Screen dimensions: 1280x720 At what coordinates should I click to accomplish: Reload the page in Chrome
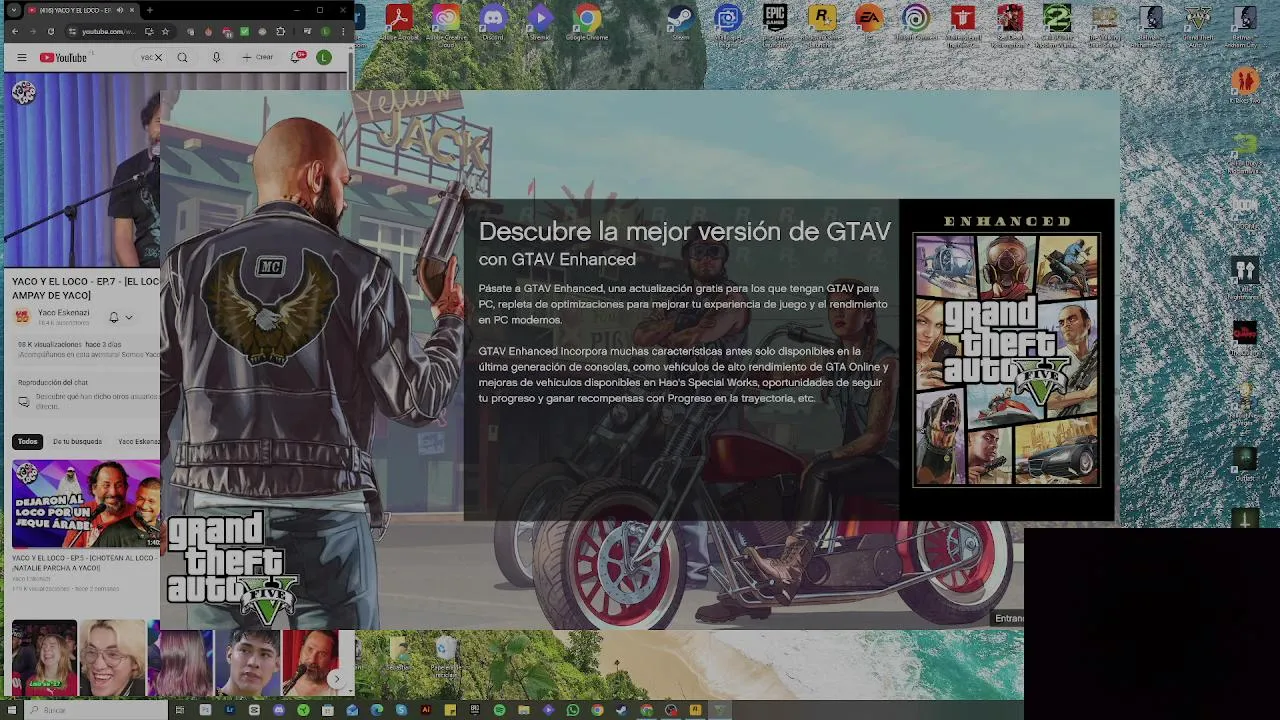[51, 31]
